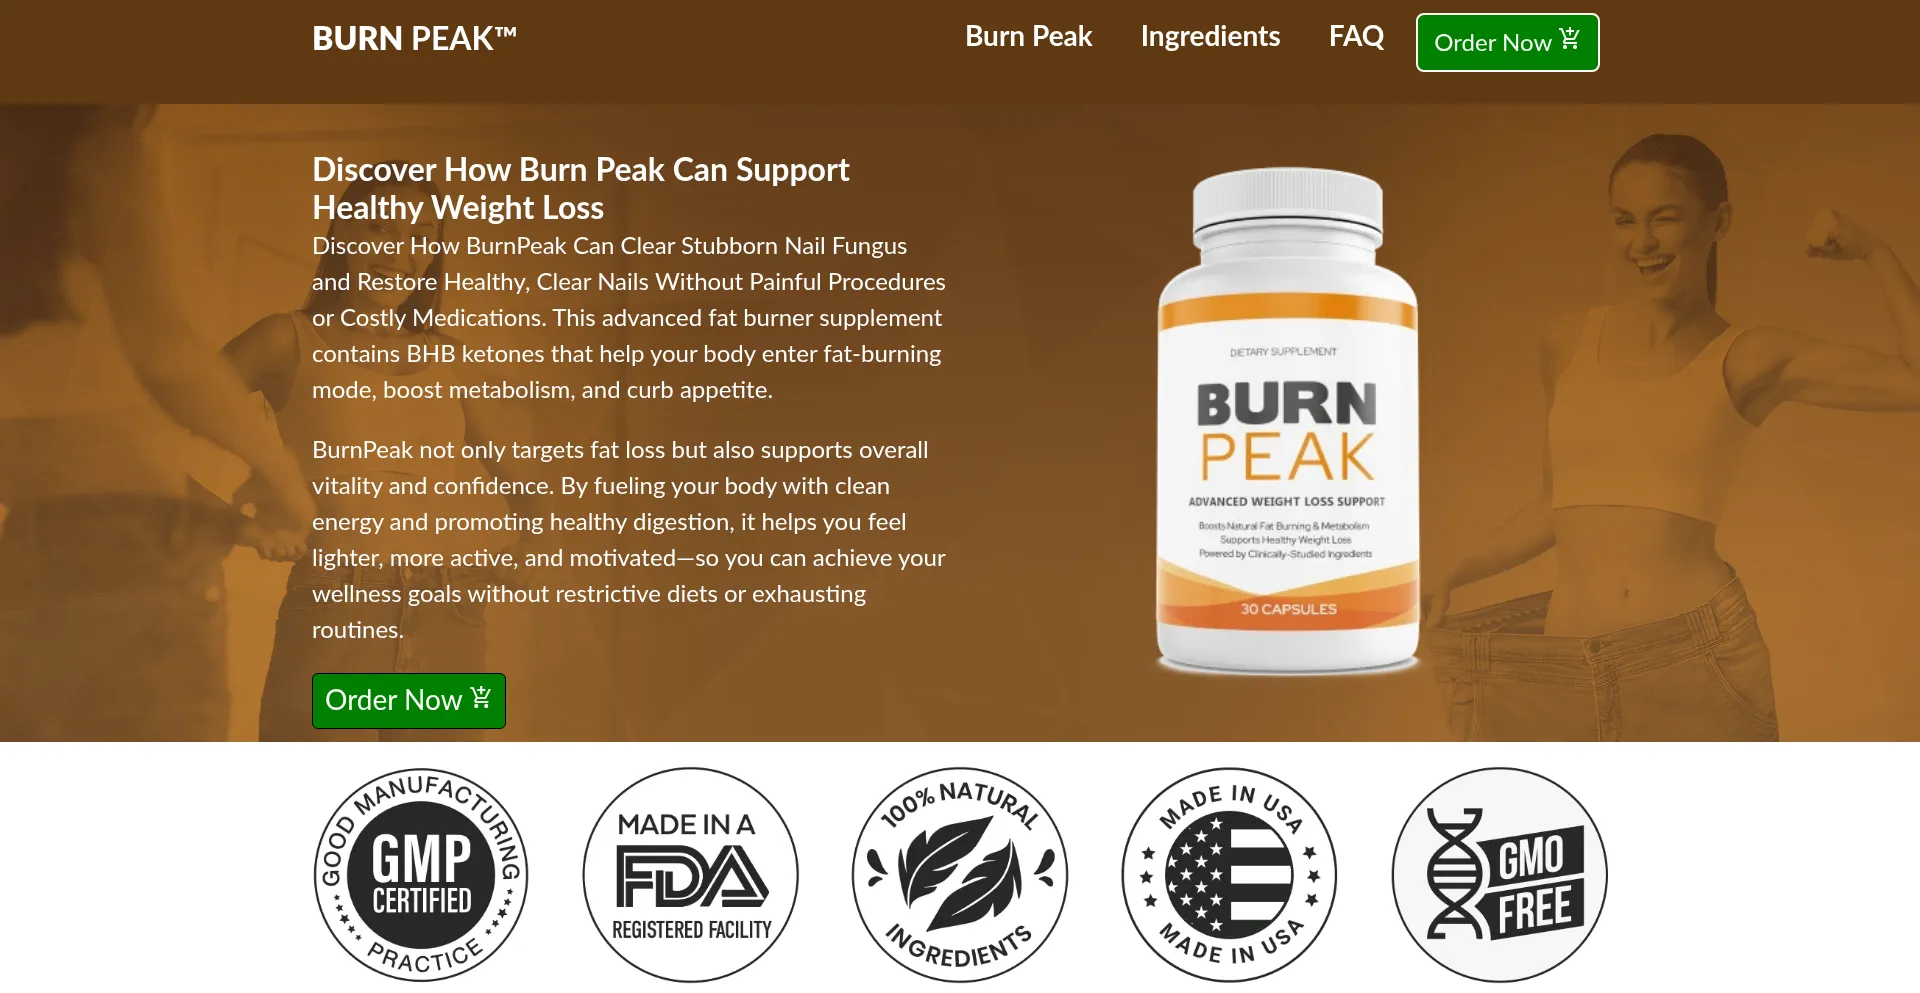This screenshot has height=993, width=1920.
Task: Click the paragraph starting 'BurnPeak not only targets'
Action: 629,540
